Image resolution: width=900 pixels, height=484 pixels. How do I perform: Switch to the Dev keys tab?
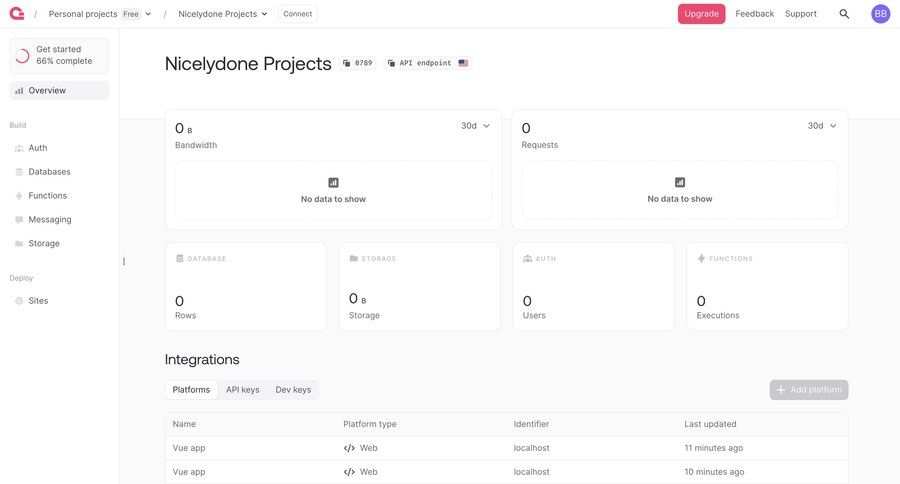click(293, 390)
